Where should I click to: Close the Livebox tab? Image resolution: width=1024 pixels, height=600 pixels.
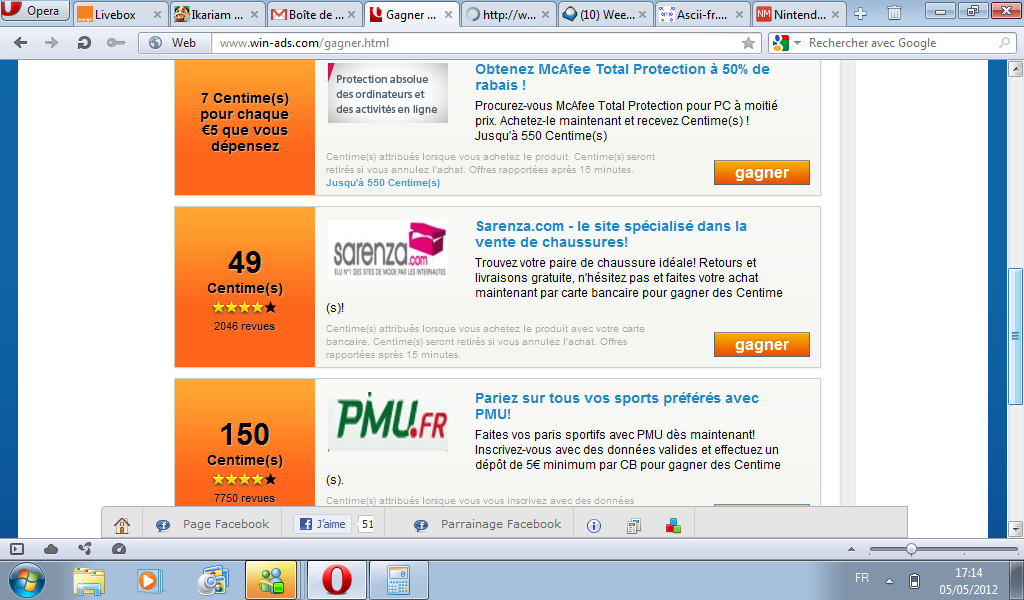157,14
